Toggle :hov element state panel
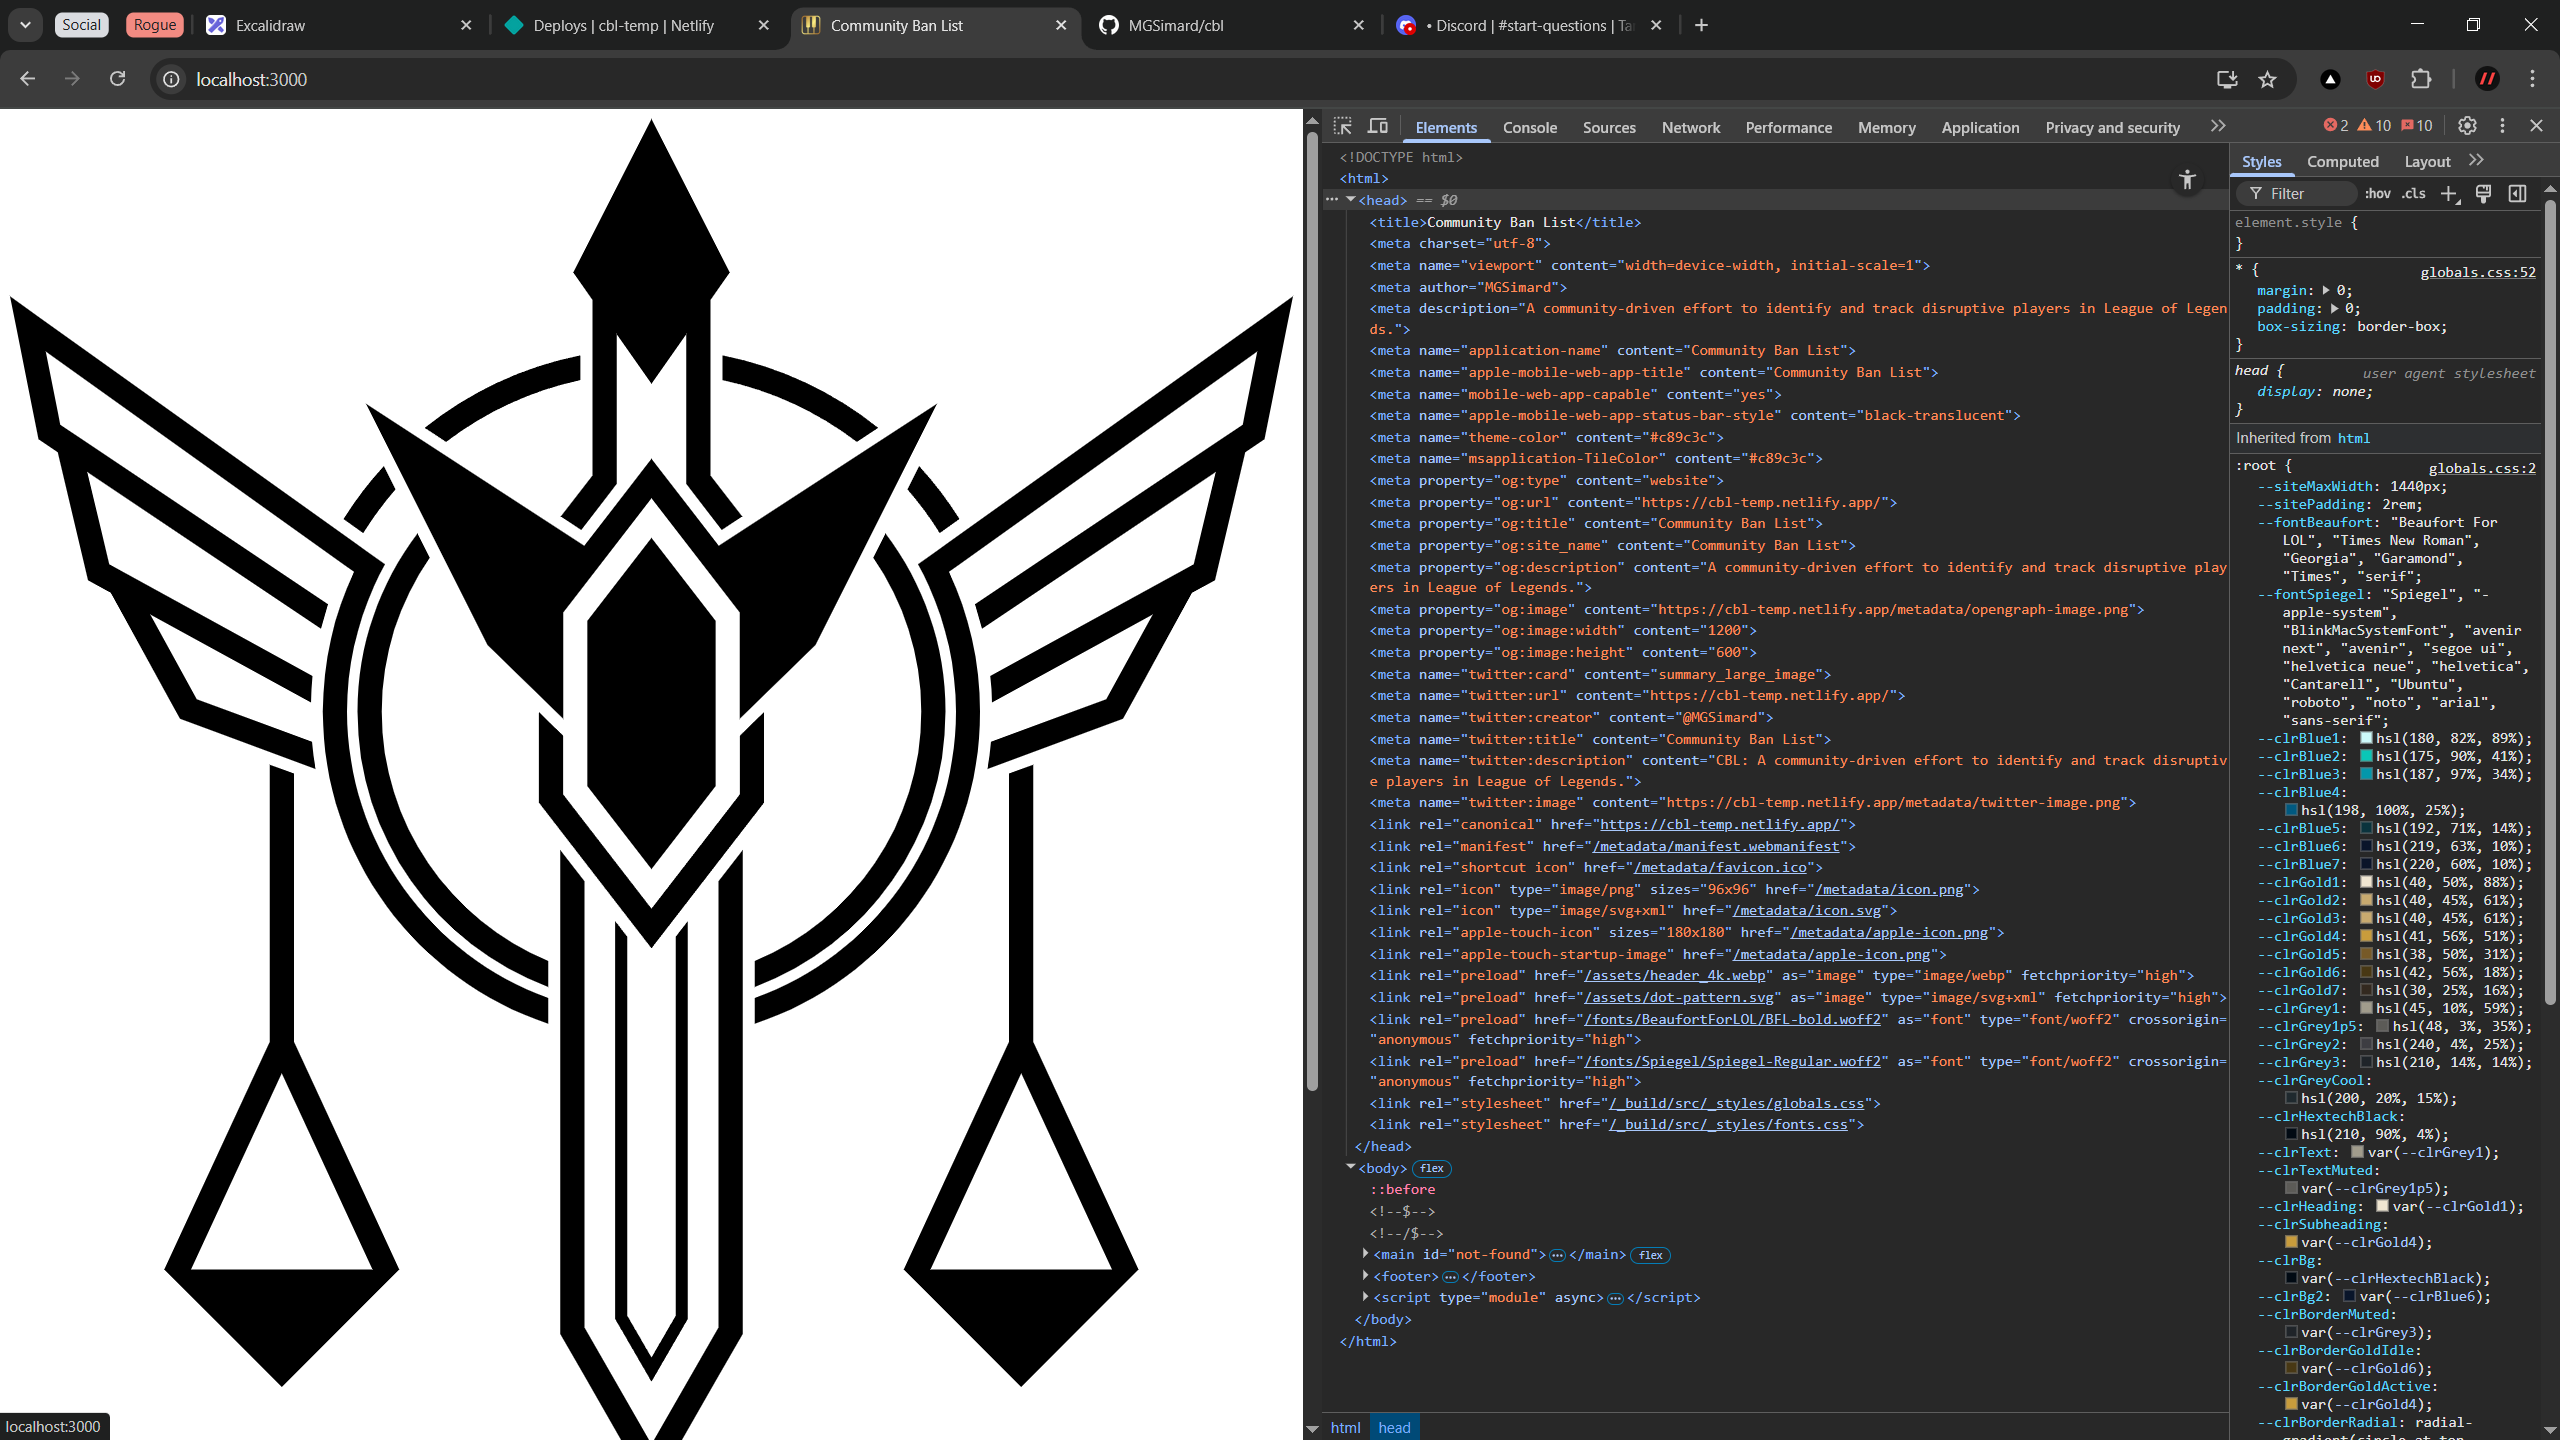The height and width of the screenshot is (1440, 2560). (2378, 194)
